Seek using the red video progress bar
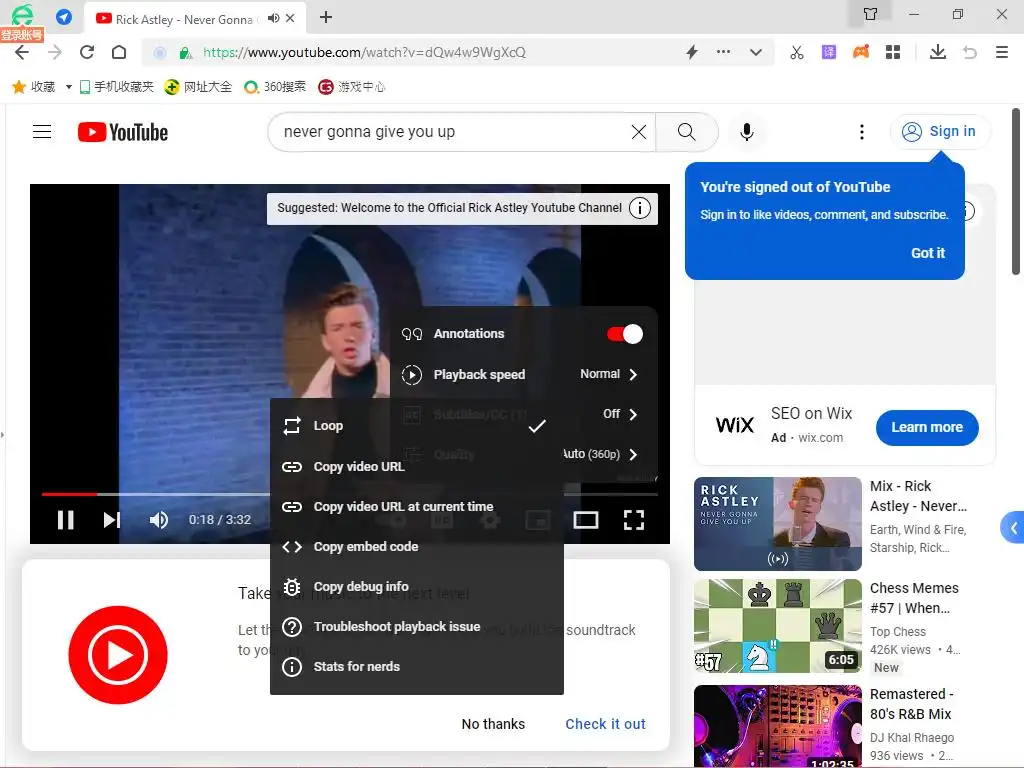This screenshot has height=768, width=1024. point(69,494)
